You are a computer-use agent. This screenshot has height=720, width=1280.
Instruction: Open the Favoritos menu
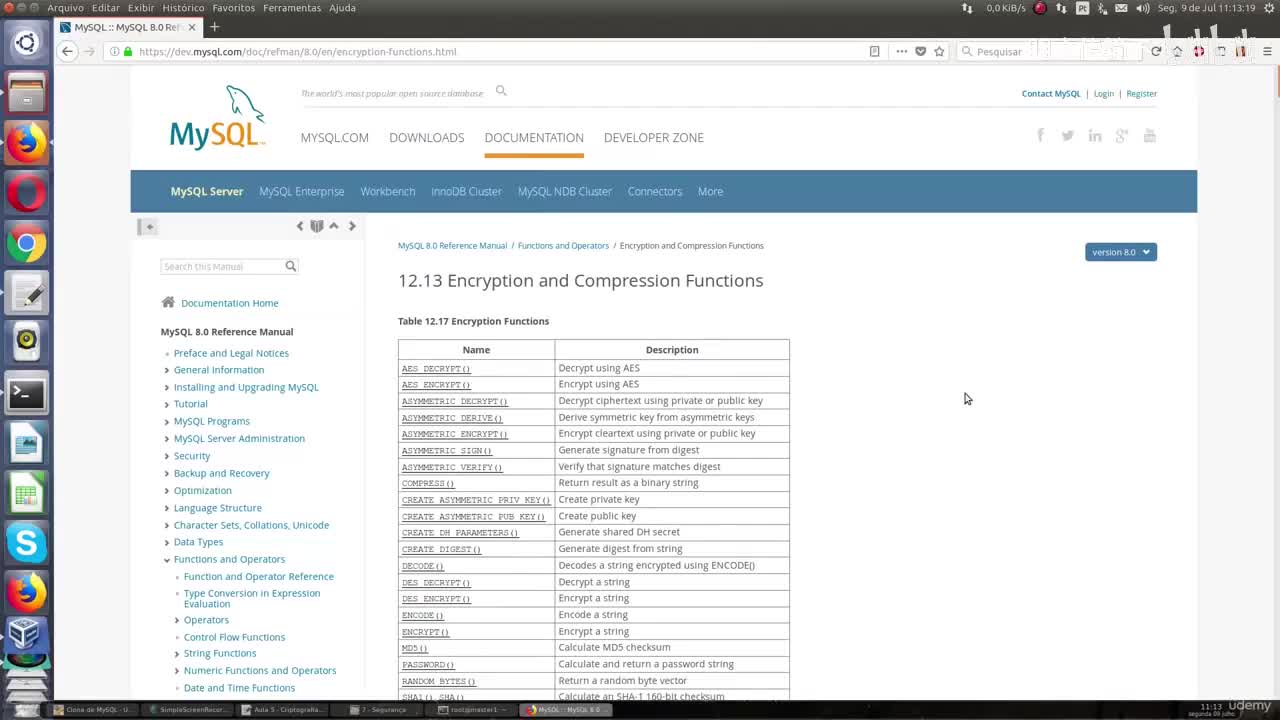(234, 8)
